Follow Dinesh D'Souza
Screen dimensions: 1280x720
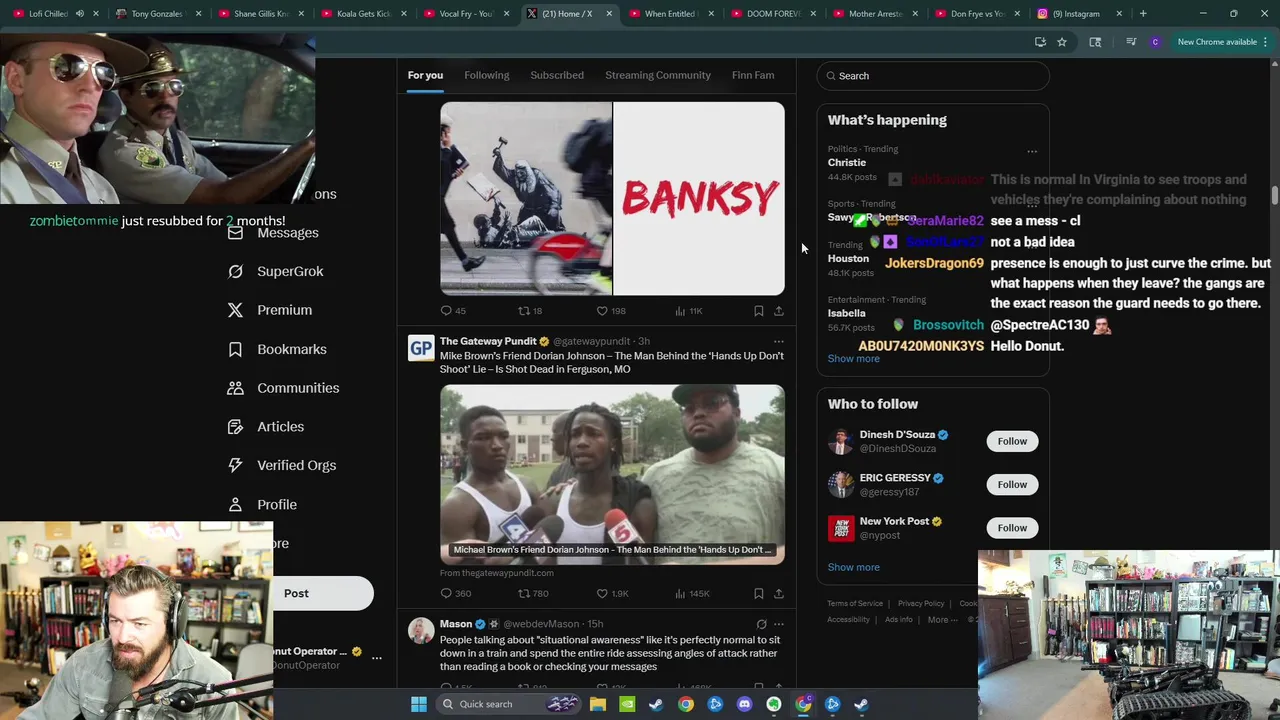[x=1012, y=441]
